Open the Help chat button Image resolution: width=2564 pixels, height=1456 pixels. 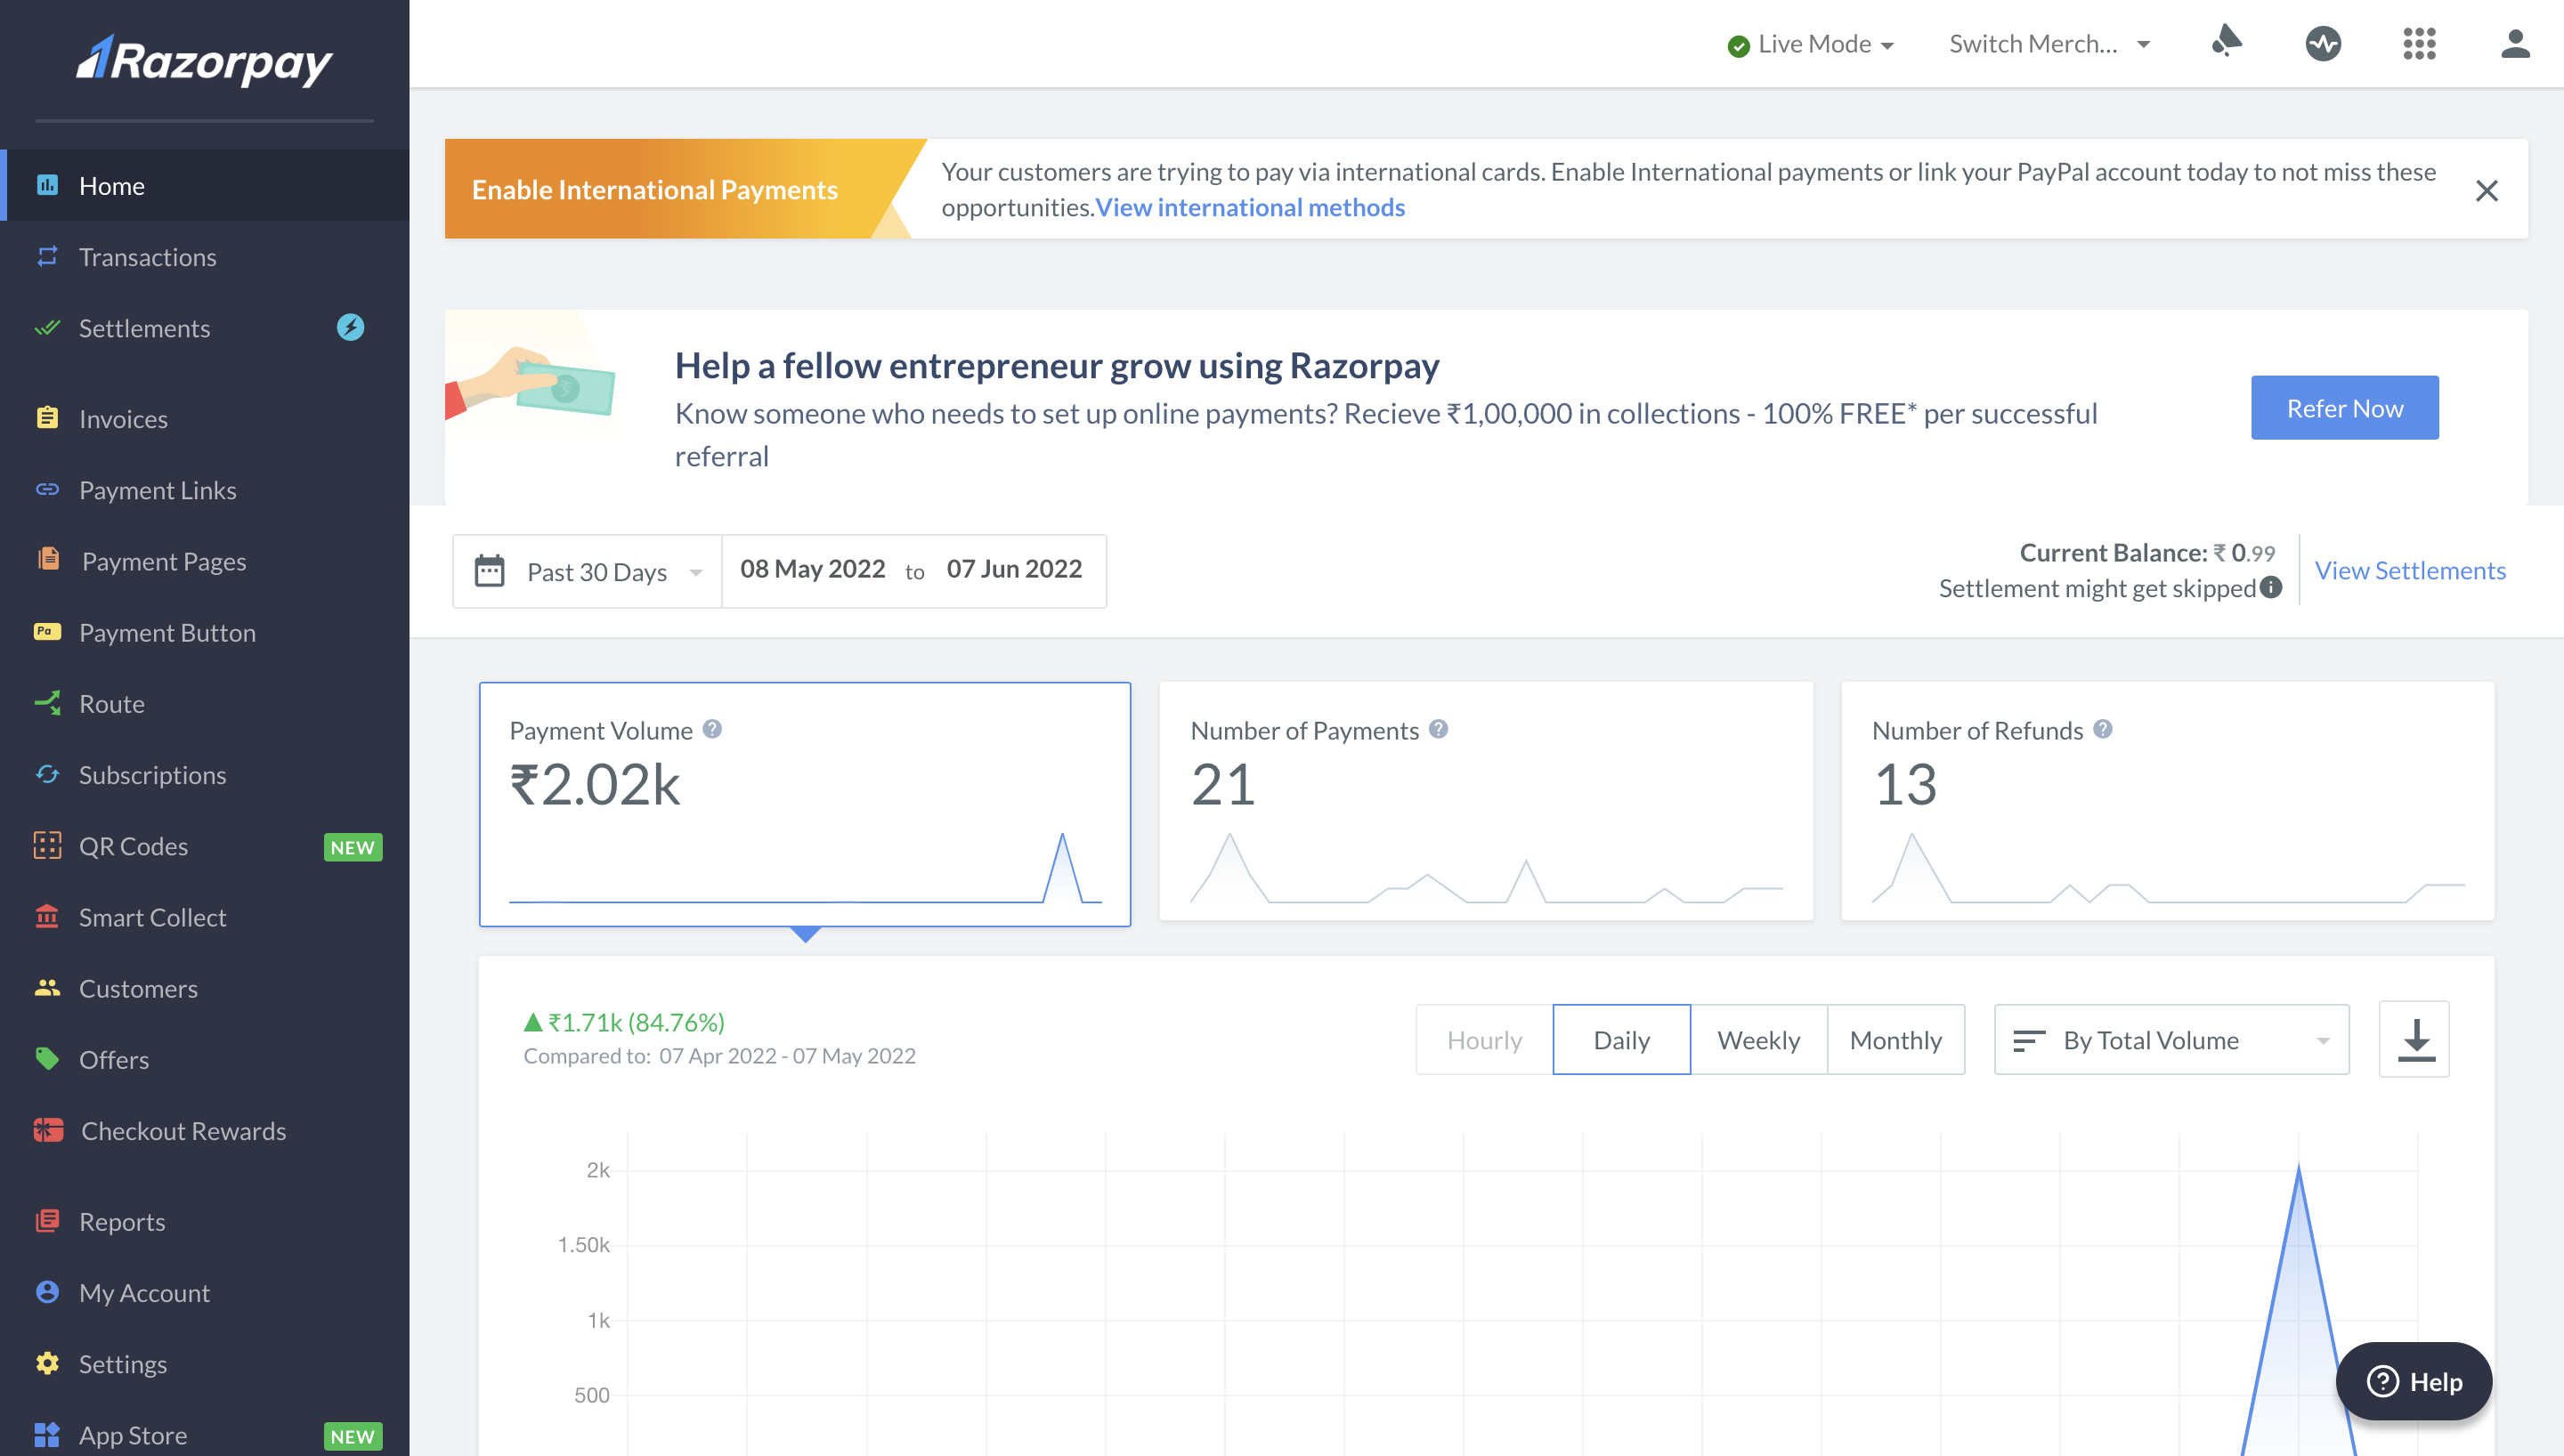point(2413,1381)
